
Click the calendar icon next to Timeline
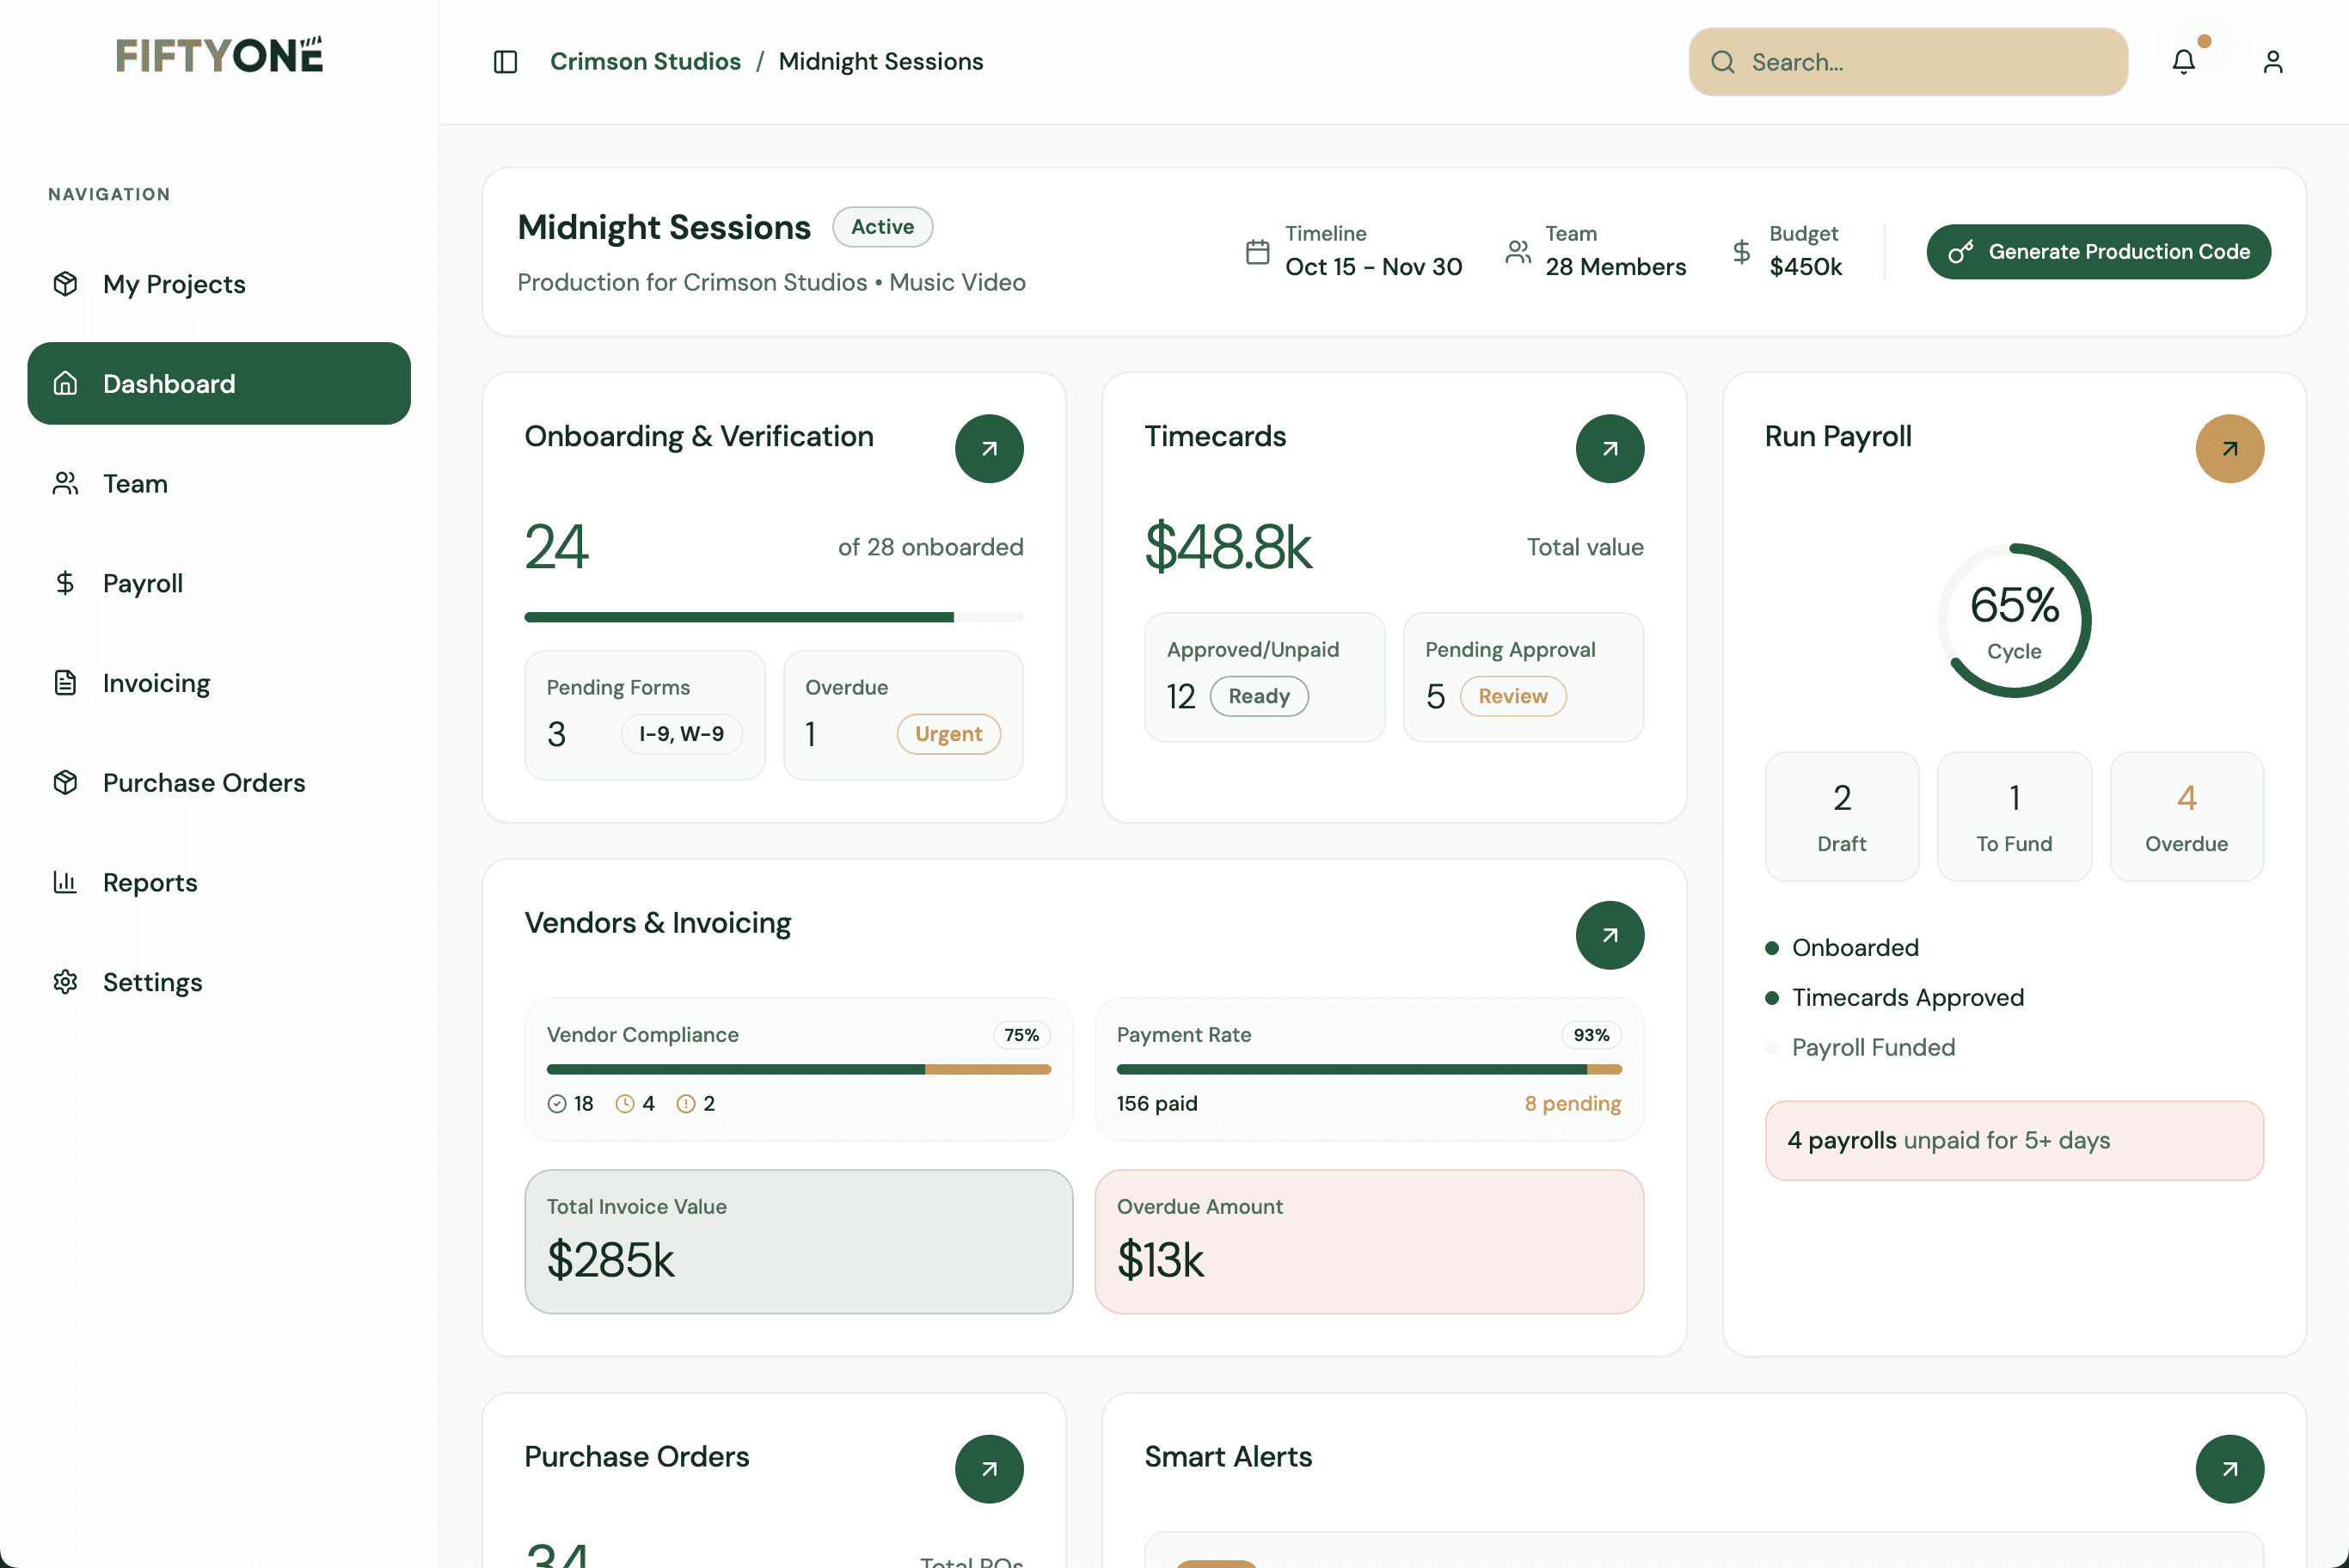tap(1257, 253)
